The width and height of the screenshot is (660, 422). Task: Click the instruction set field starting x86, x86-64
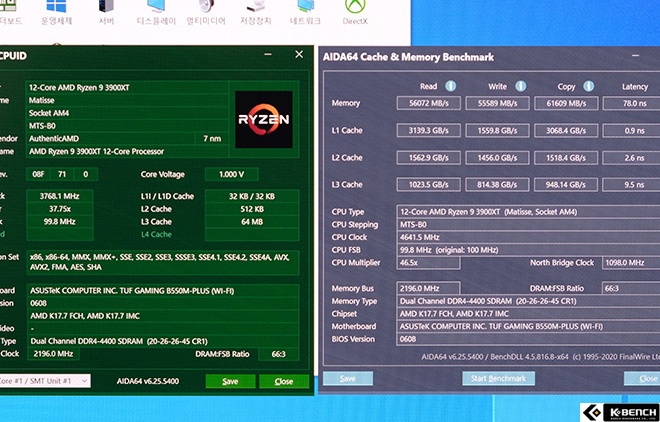tap(162, 262)
